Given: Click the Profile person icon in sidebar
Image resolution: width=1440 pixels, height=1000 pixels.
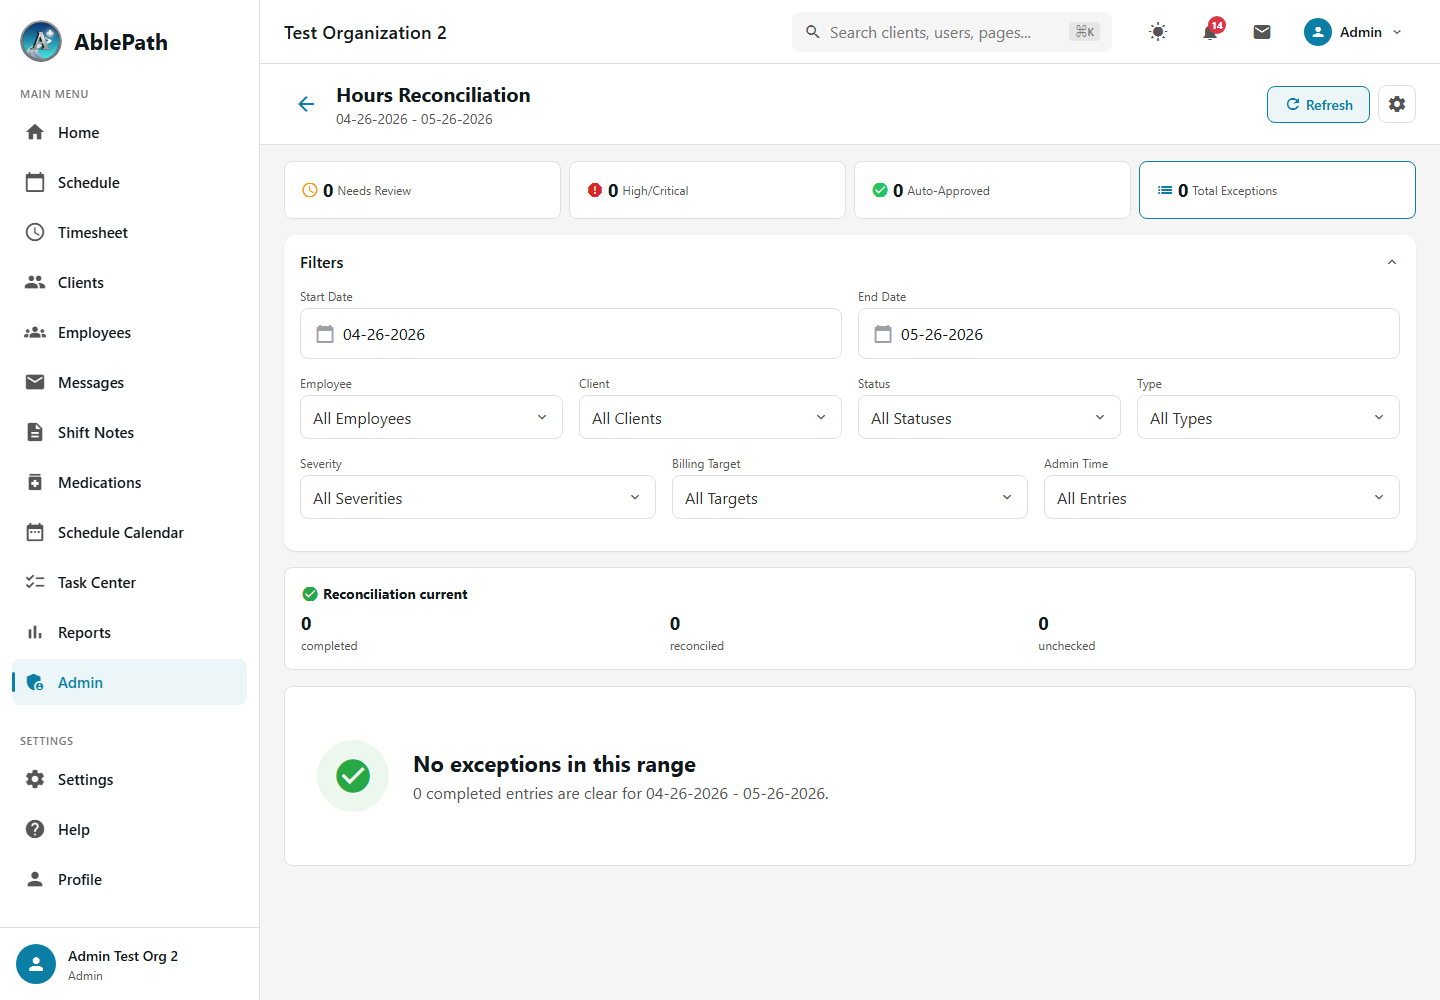Looking at the screenshot, I should pyautogui.click(x=35, y=879).
